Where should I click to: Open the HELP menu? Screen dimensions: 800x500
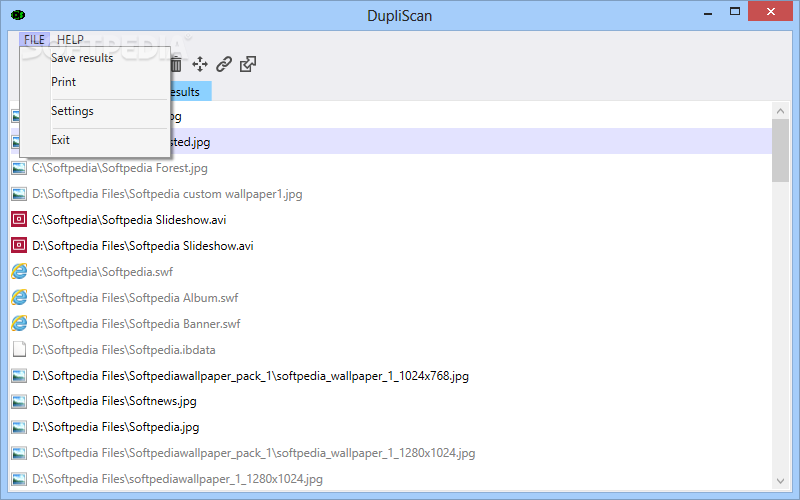[x=70, y=39]
